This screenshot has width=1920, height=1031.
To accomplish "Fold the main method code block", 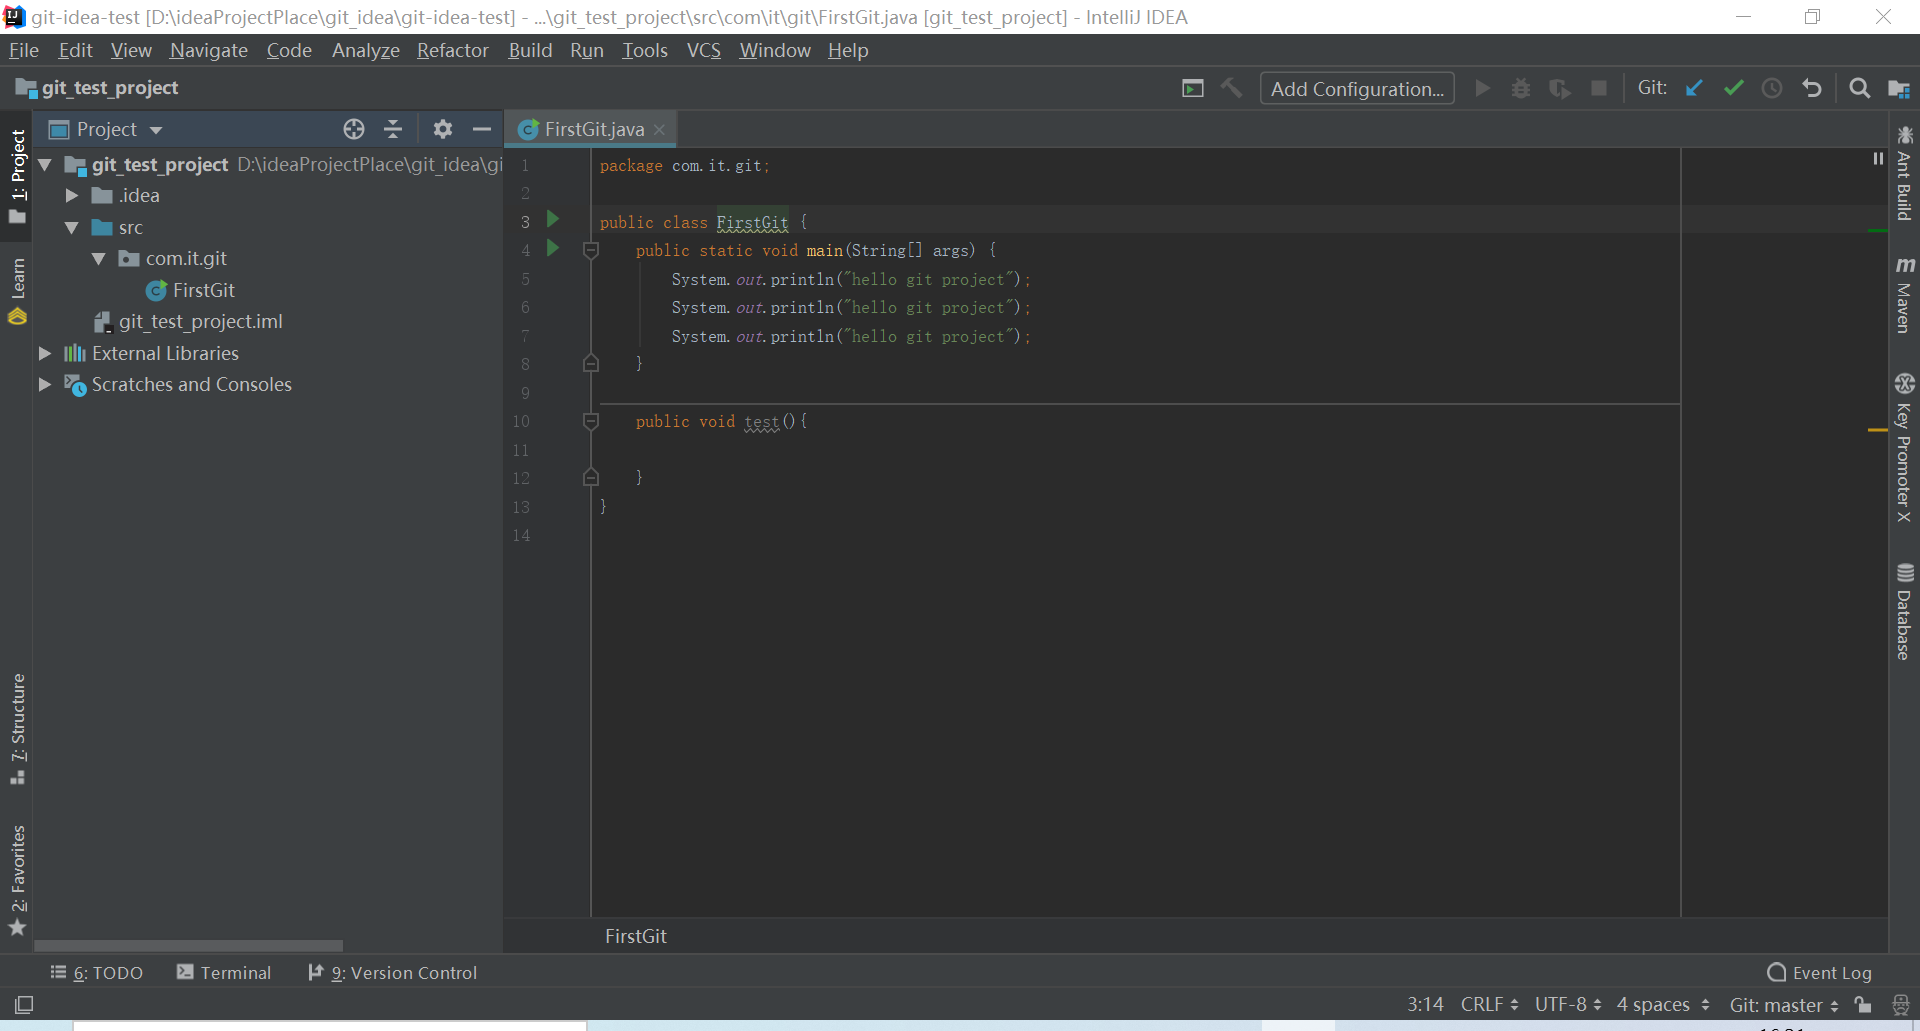I will (x=591, y=250).
